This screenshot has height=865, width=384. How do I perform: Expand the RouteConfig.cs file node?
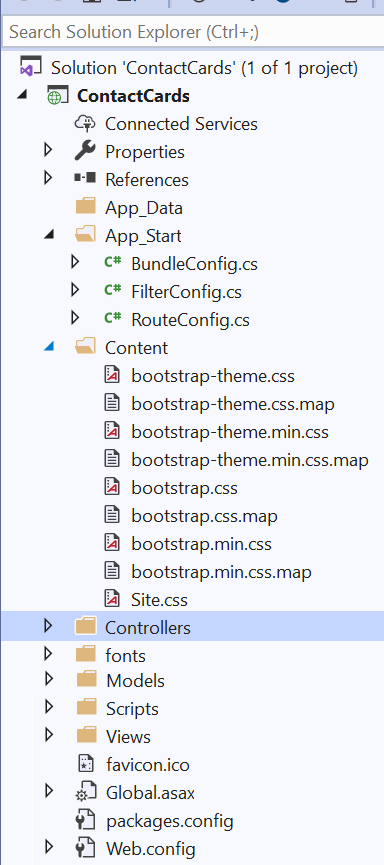pos(76,318)
